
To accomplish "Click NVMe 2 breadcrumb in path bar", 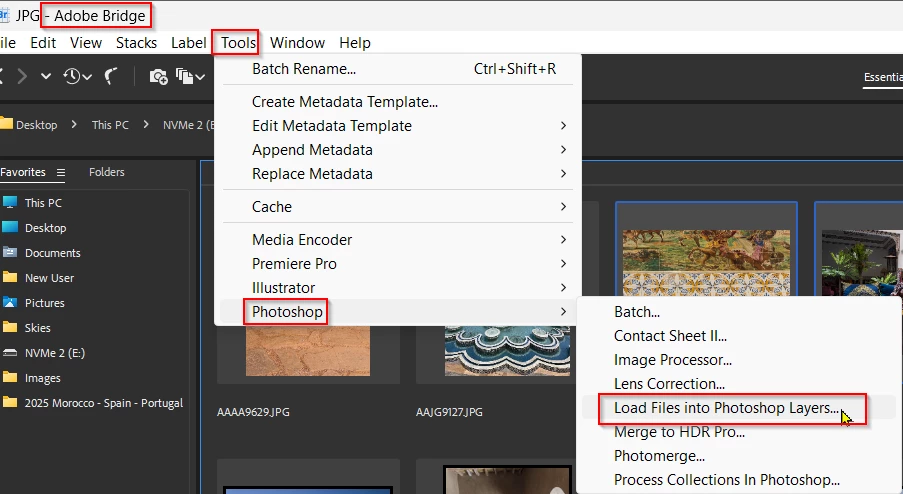I will coord(188,125).
